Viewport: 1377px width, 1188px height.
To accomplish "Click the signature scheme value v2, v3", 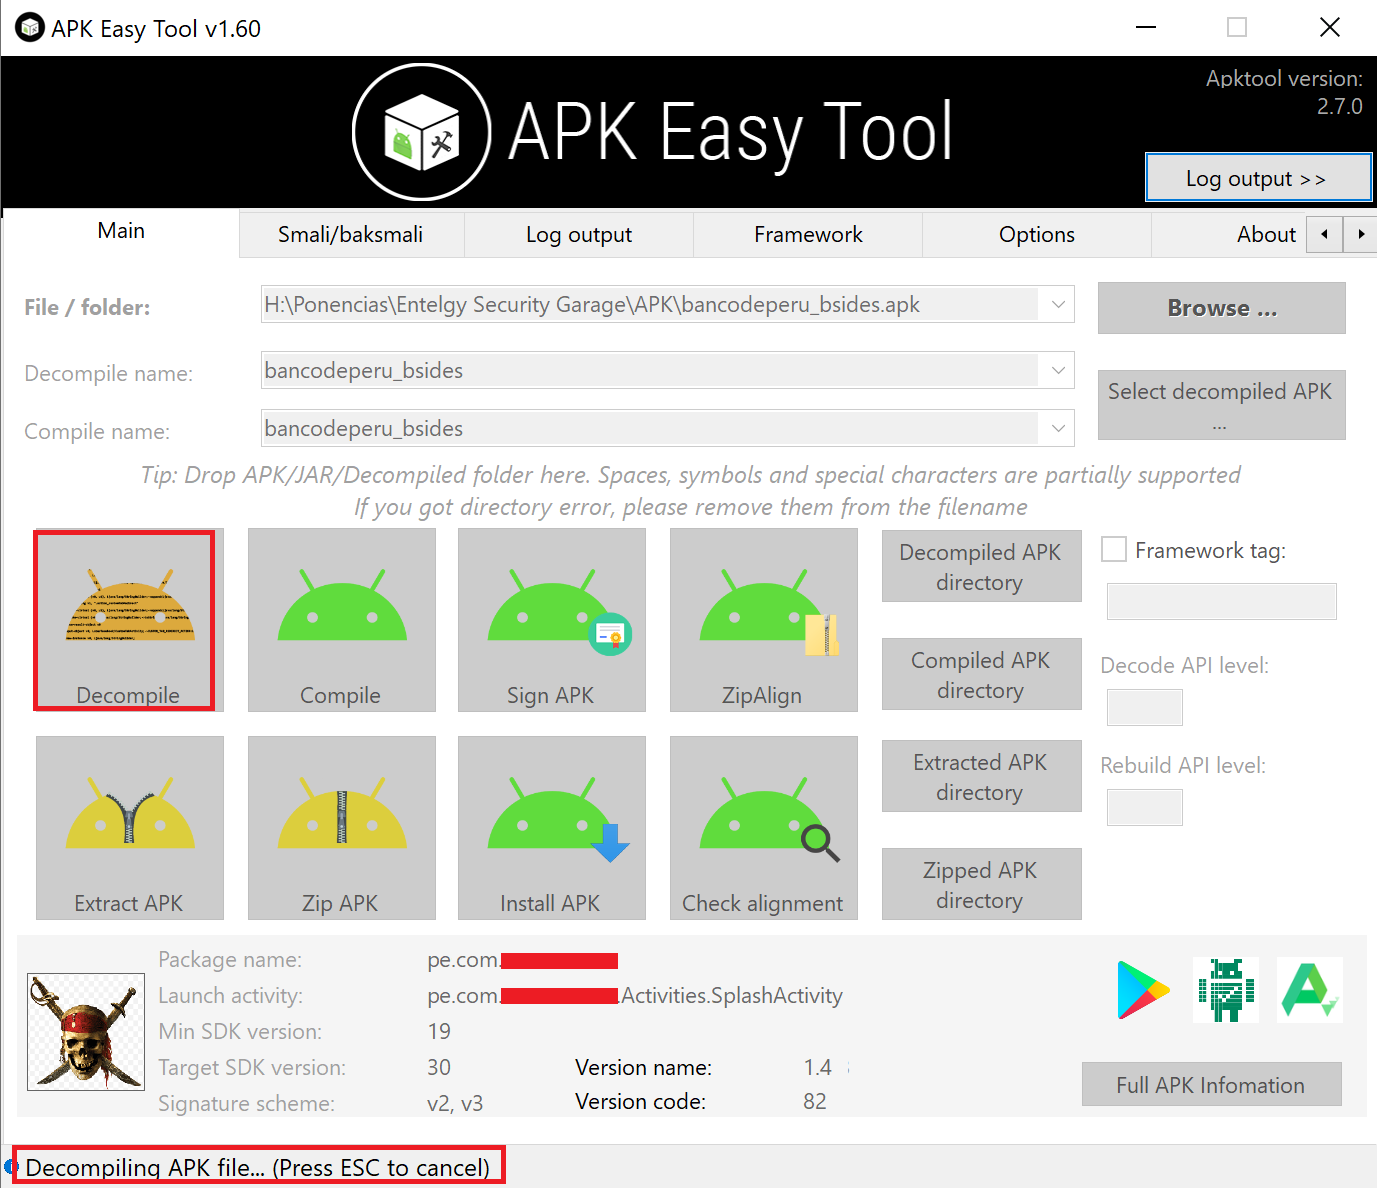I will tap(455, 1103).
